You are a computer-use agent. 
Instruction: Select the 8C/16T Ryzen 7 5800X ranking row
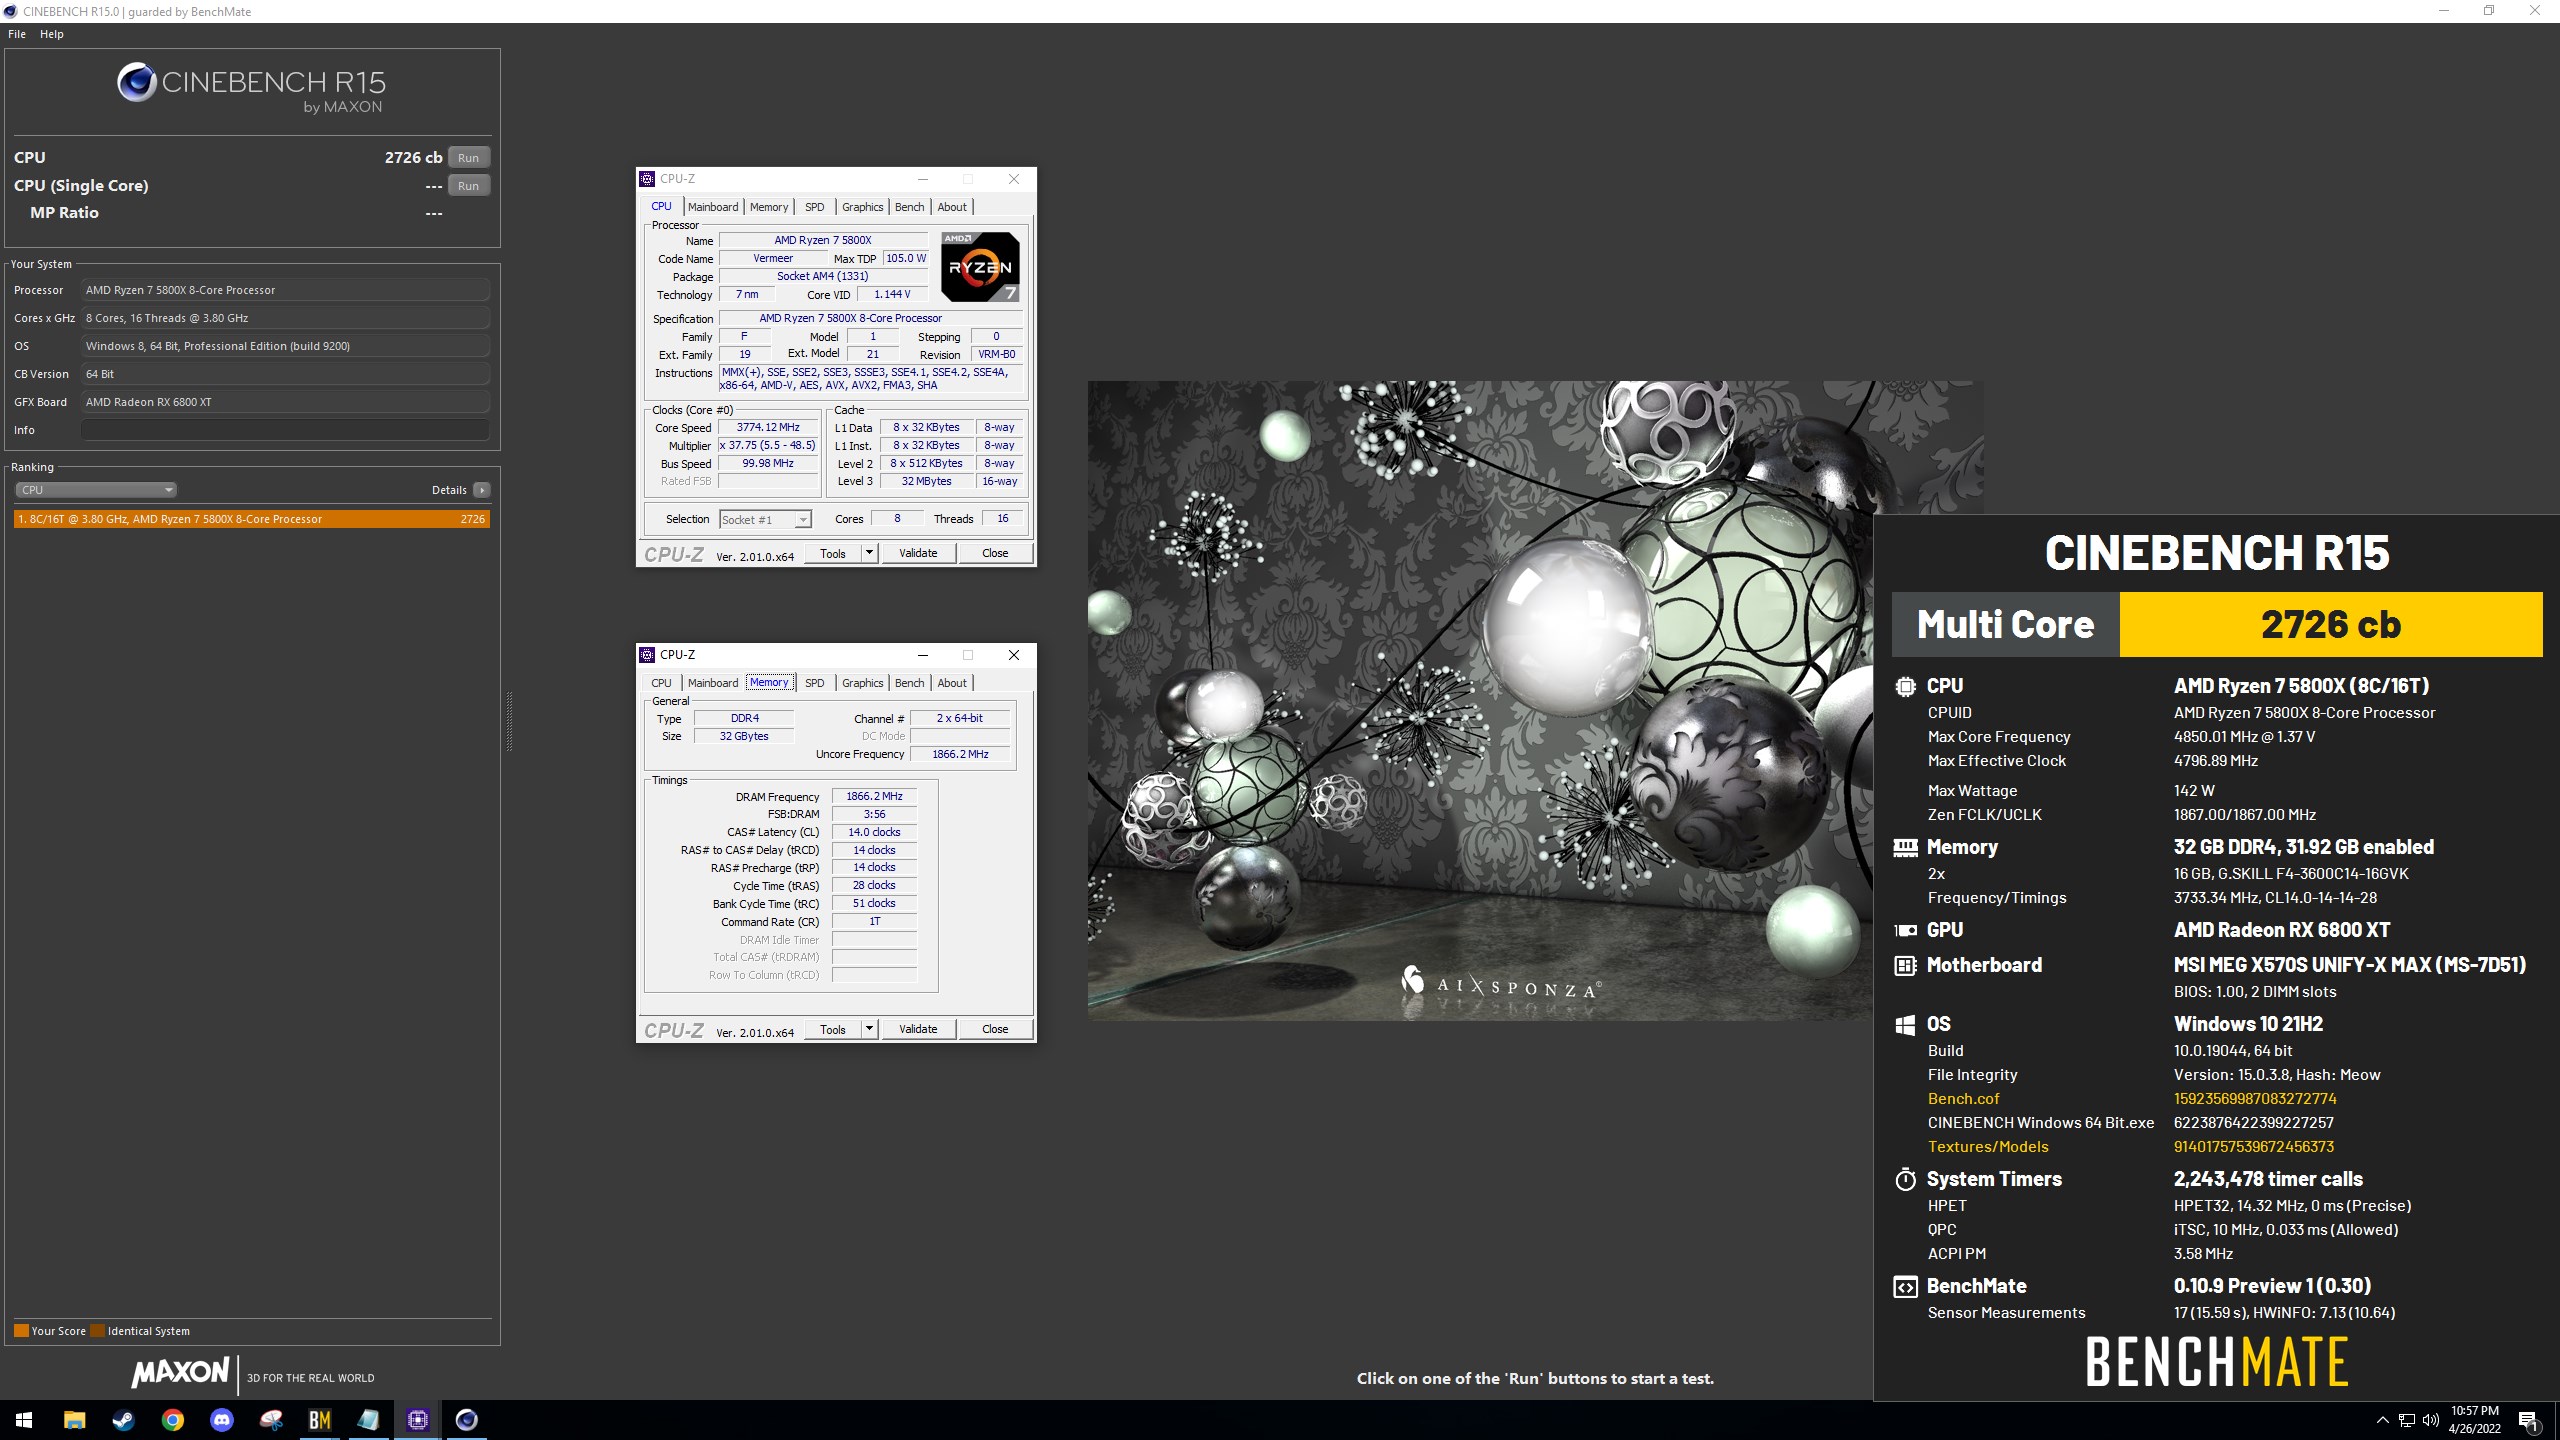pyautogui.click(x=252, y=519)
